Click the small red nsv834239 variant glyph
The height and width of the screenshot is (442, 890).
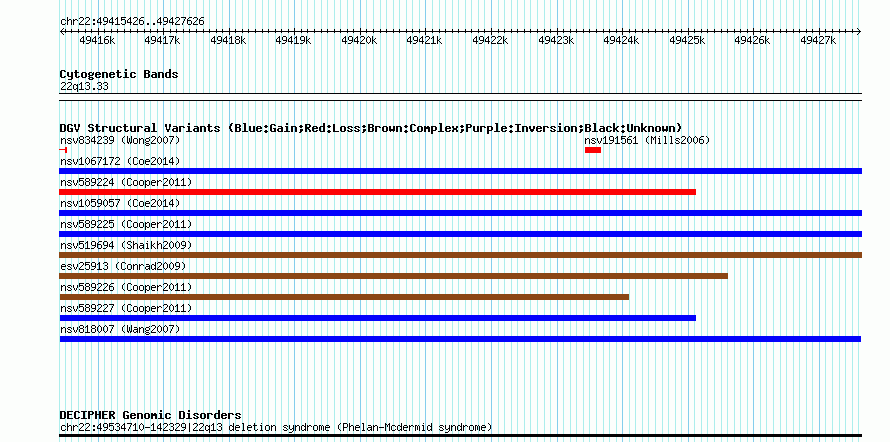[63, 150]
